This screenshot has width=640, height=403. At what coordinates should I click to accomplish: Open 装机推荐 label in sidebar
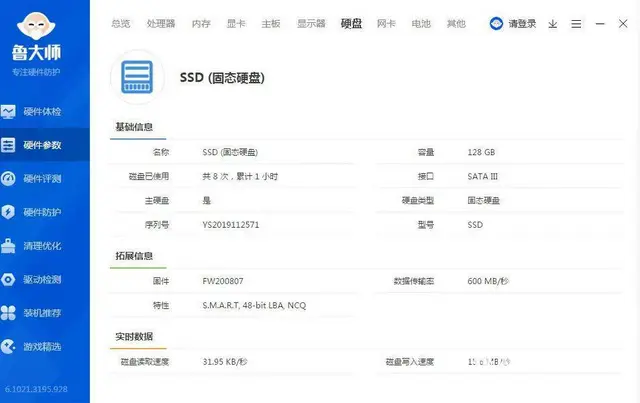(42, 313)
